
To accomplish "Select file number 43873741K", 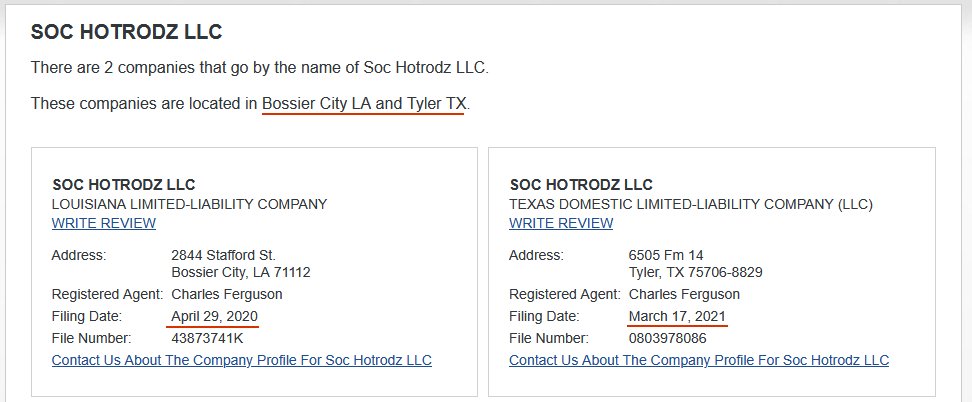I will click(207, 338).
